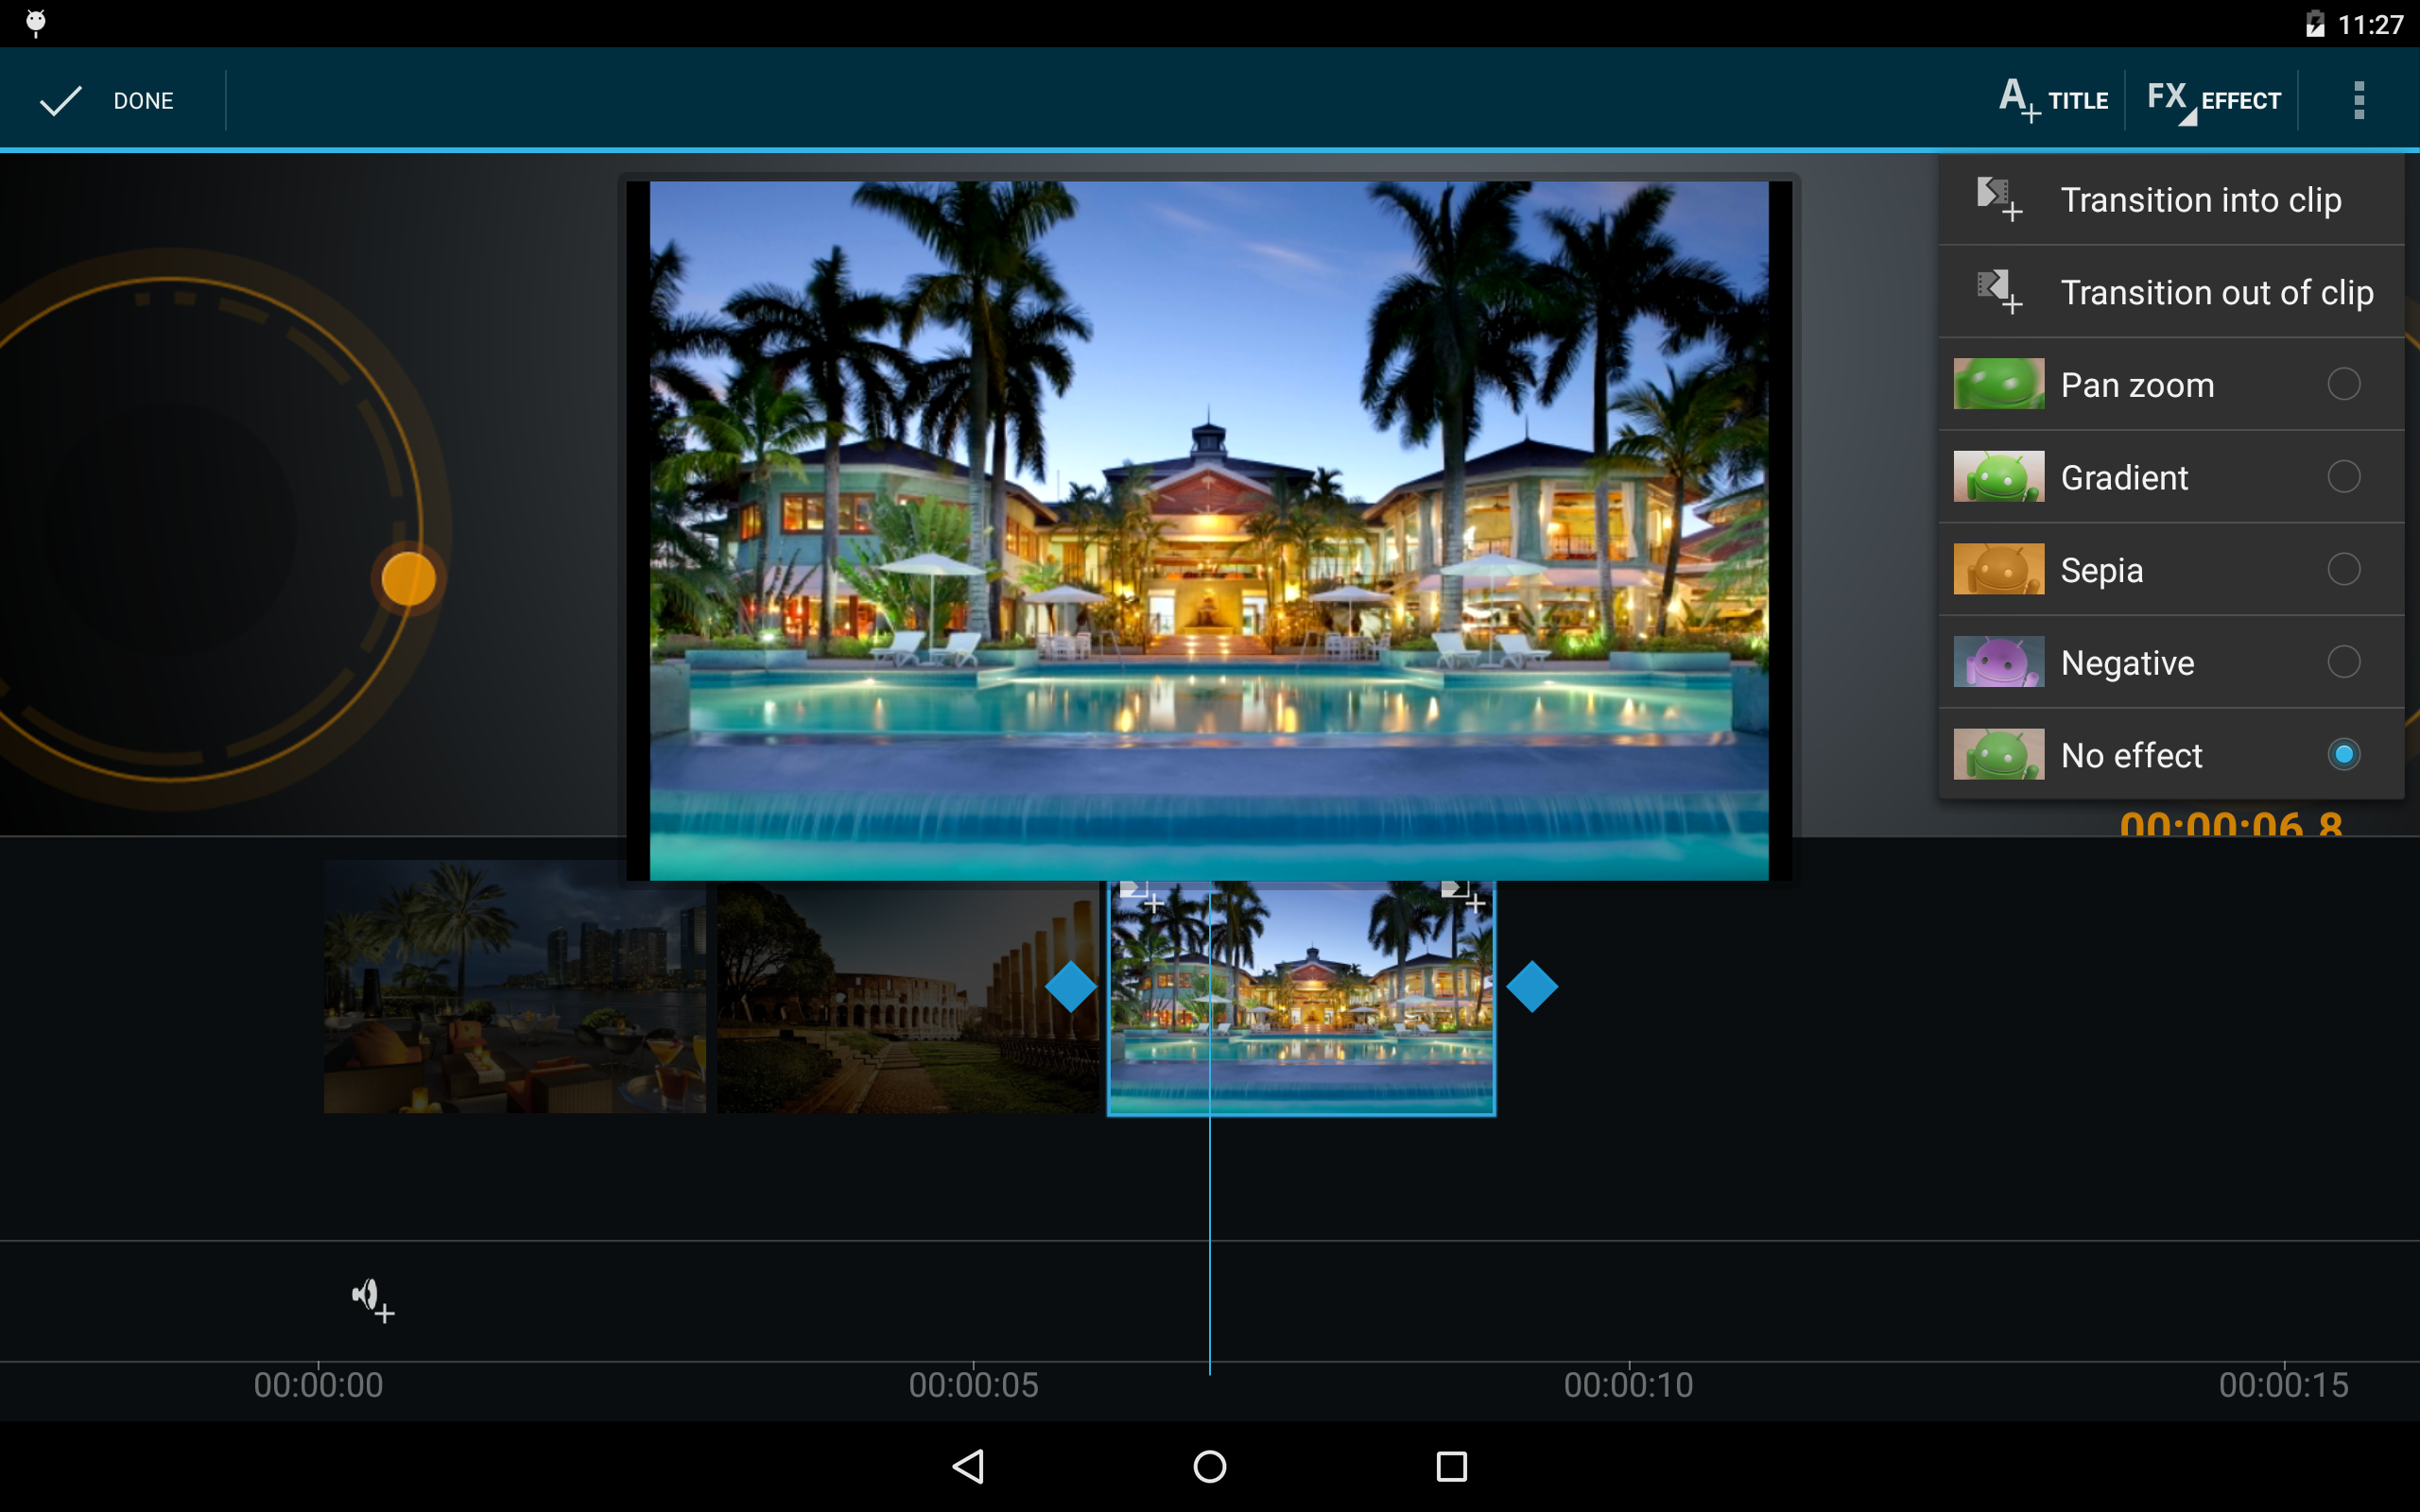Screen dimensions: 2420x1512
Task: Click blue diamond marker after selected clip
Action: [x=1531, y=987]
